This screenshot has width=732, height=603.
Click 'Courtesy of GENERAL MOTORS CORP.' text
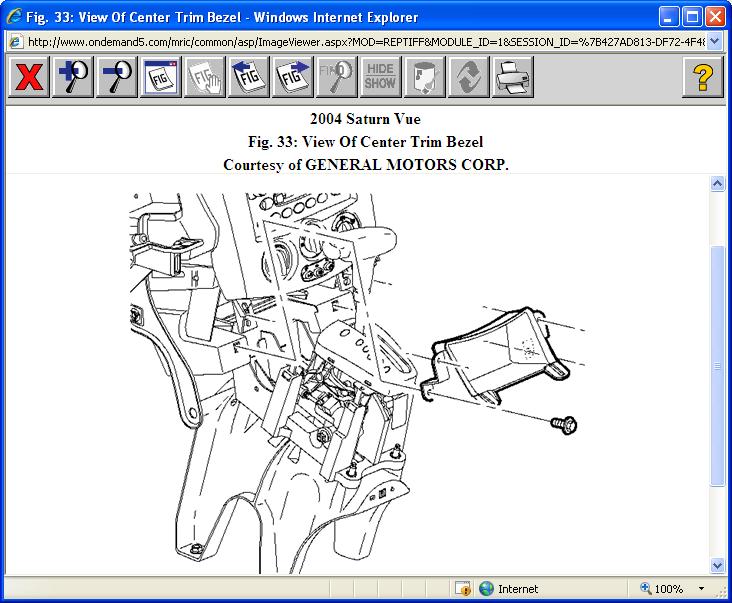coord(366,164)
